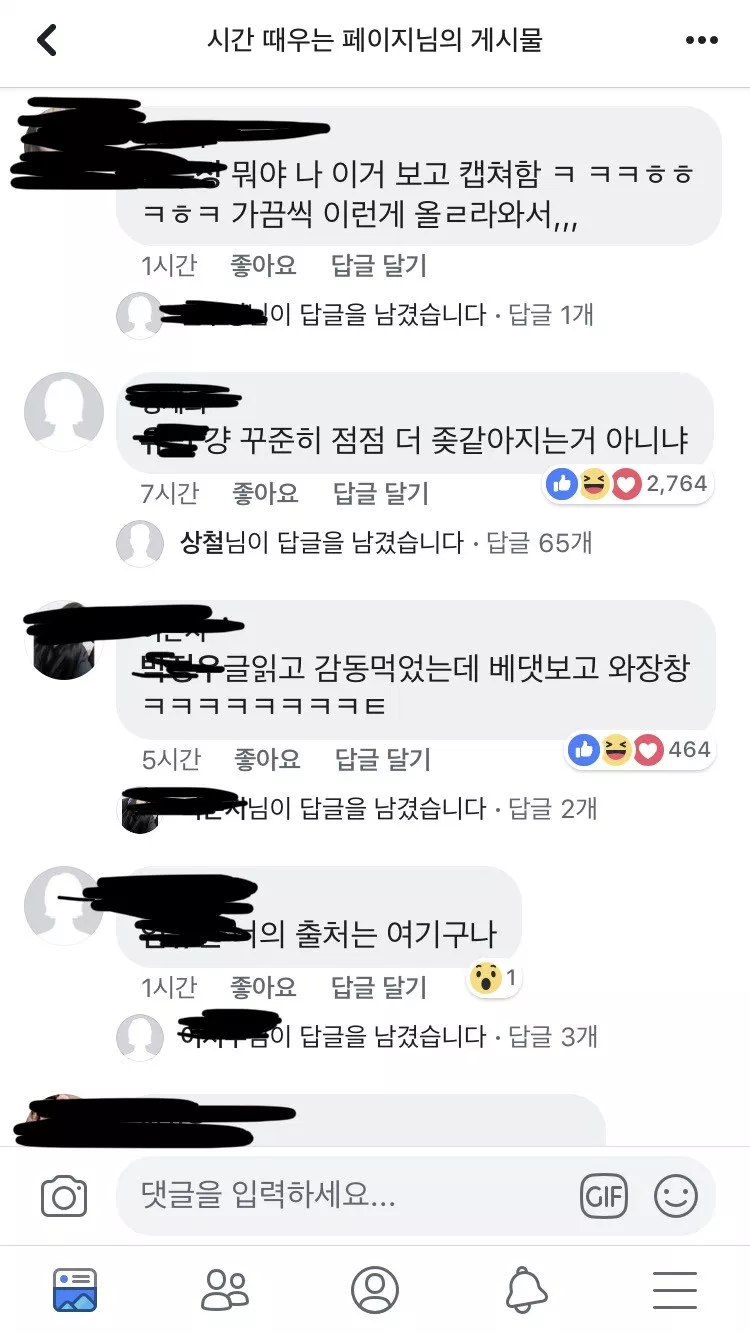View the single wow reaction on comment
The height and width of the screenshot is (1334, 750).
(x=494, y=979)
